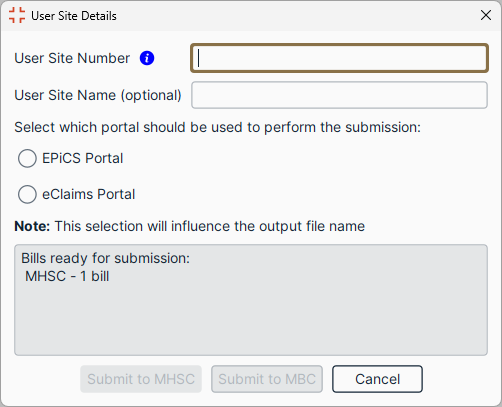Click the EPiCS Portal label text
The width and height of the screenshot is (502, 407).
tap(83, 158)
